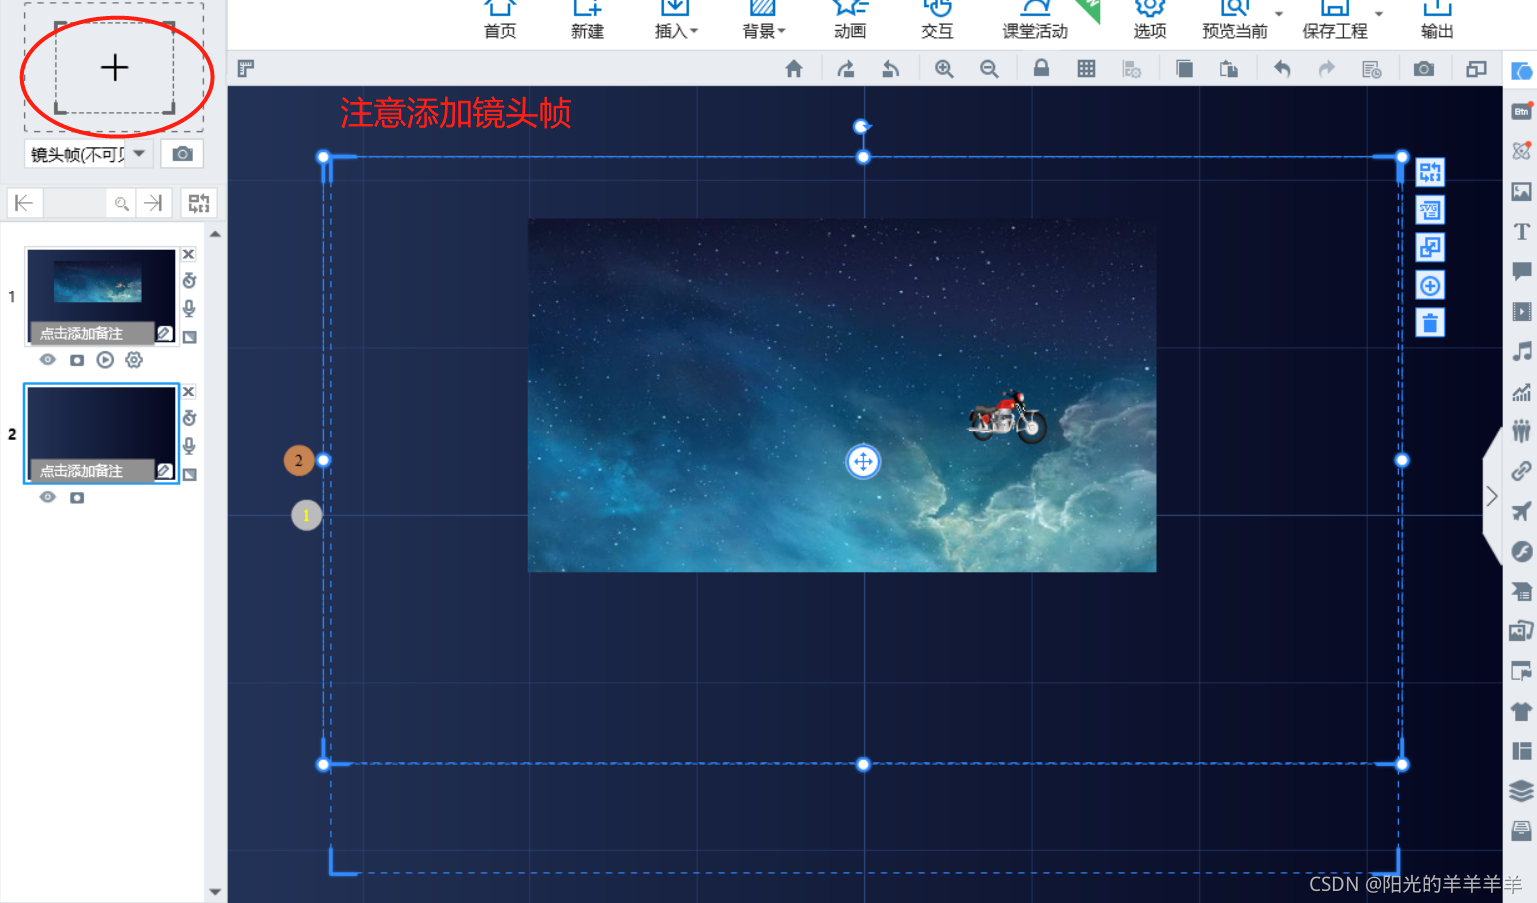Take a snapshot with the camera button beside the frame dropdown
The width and height of the screenshot is (1537, 903).
point(182,154)
